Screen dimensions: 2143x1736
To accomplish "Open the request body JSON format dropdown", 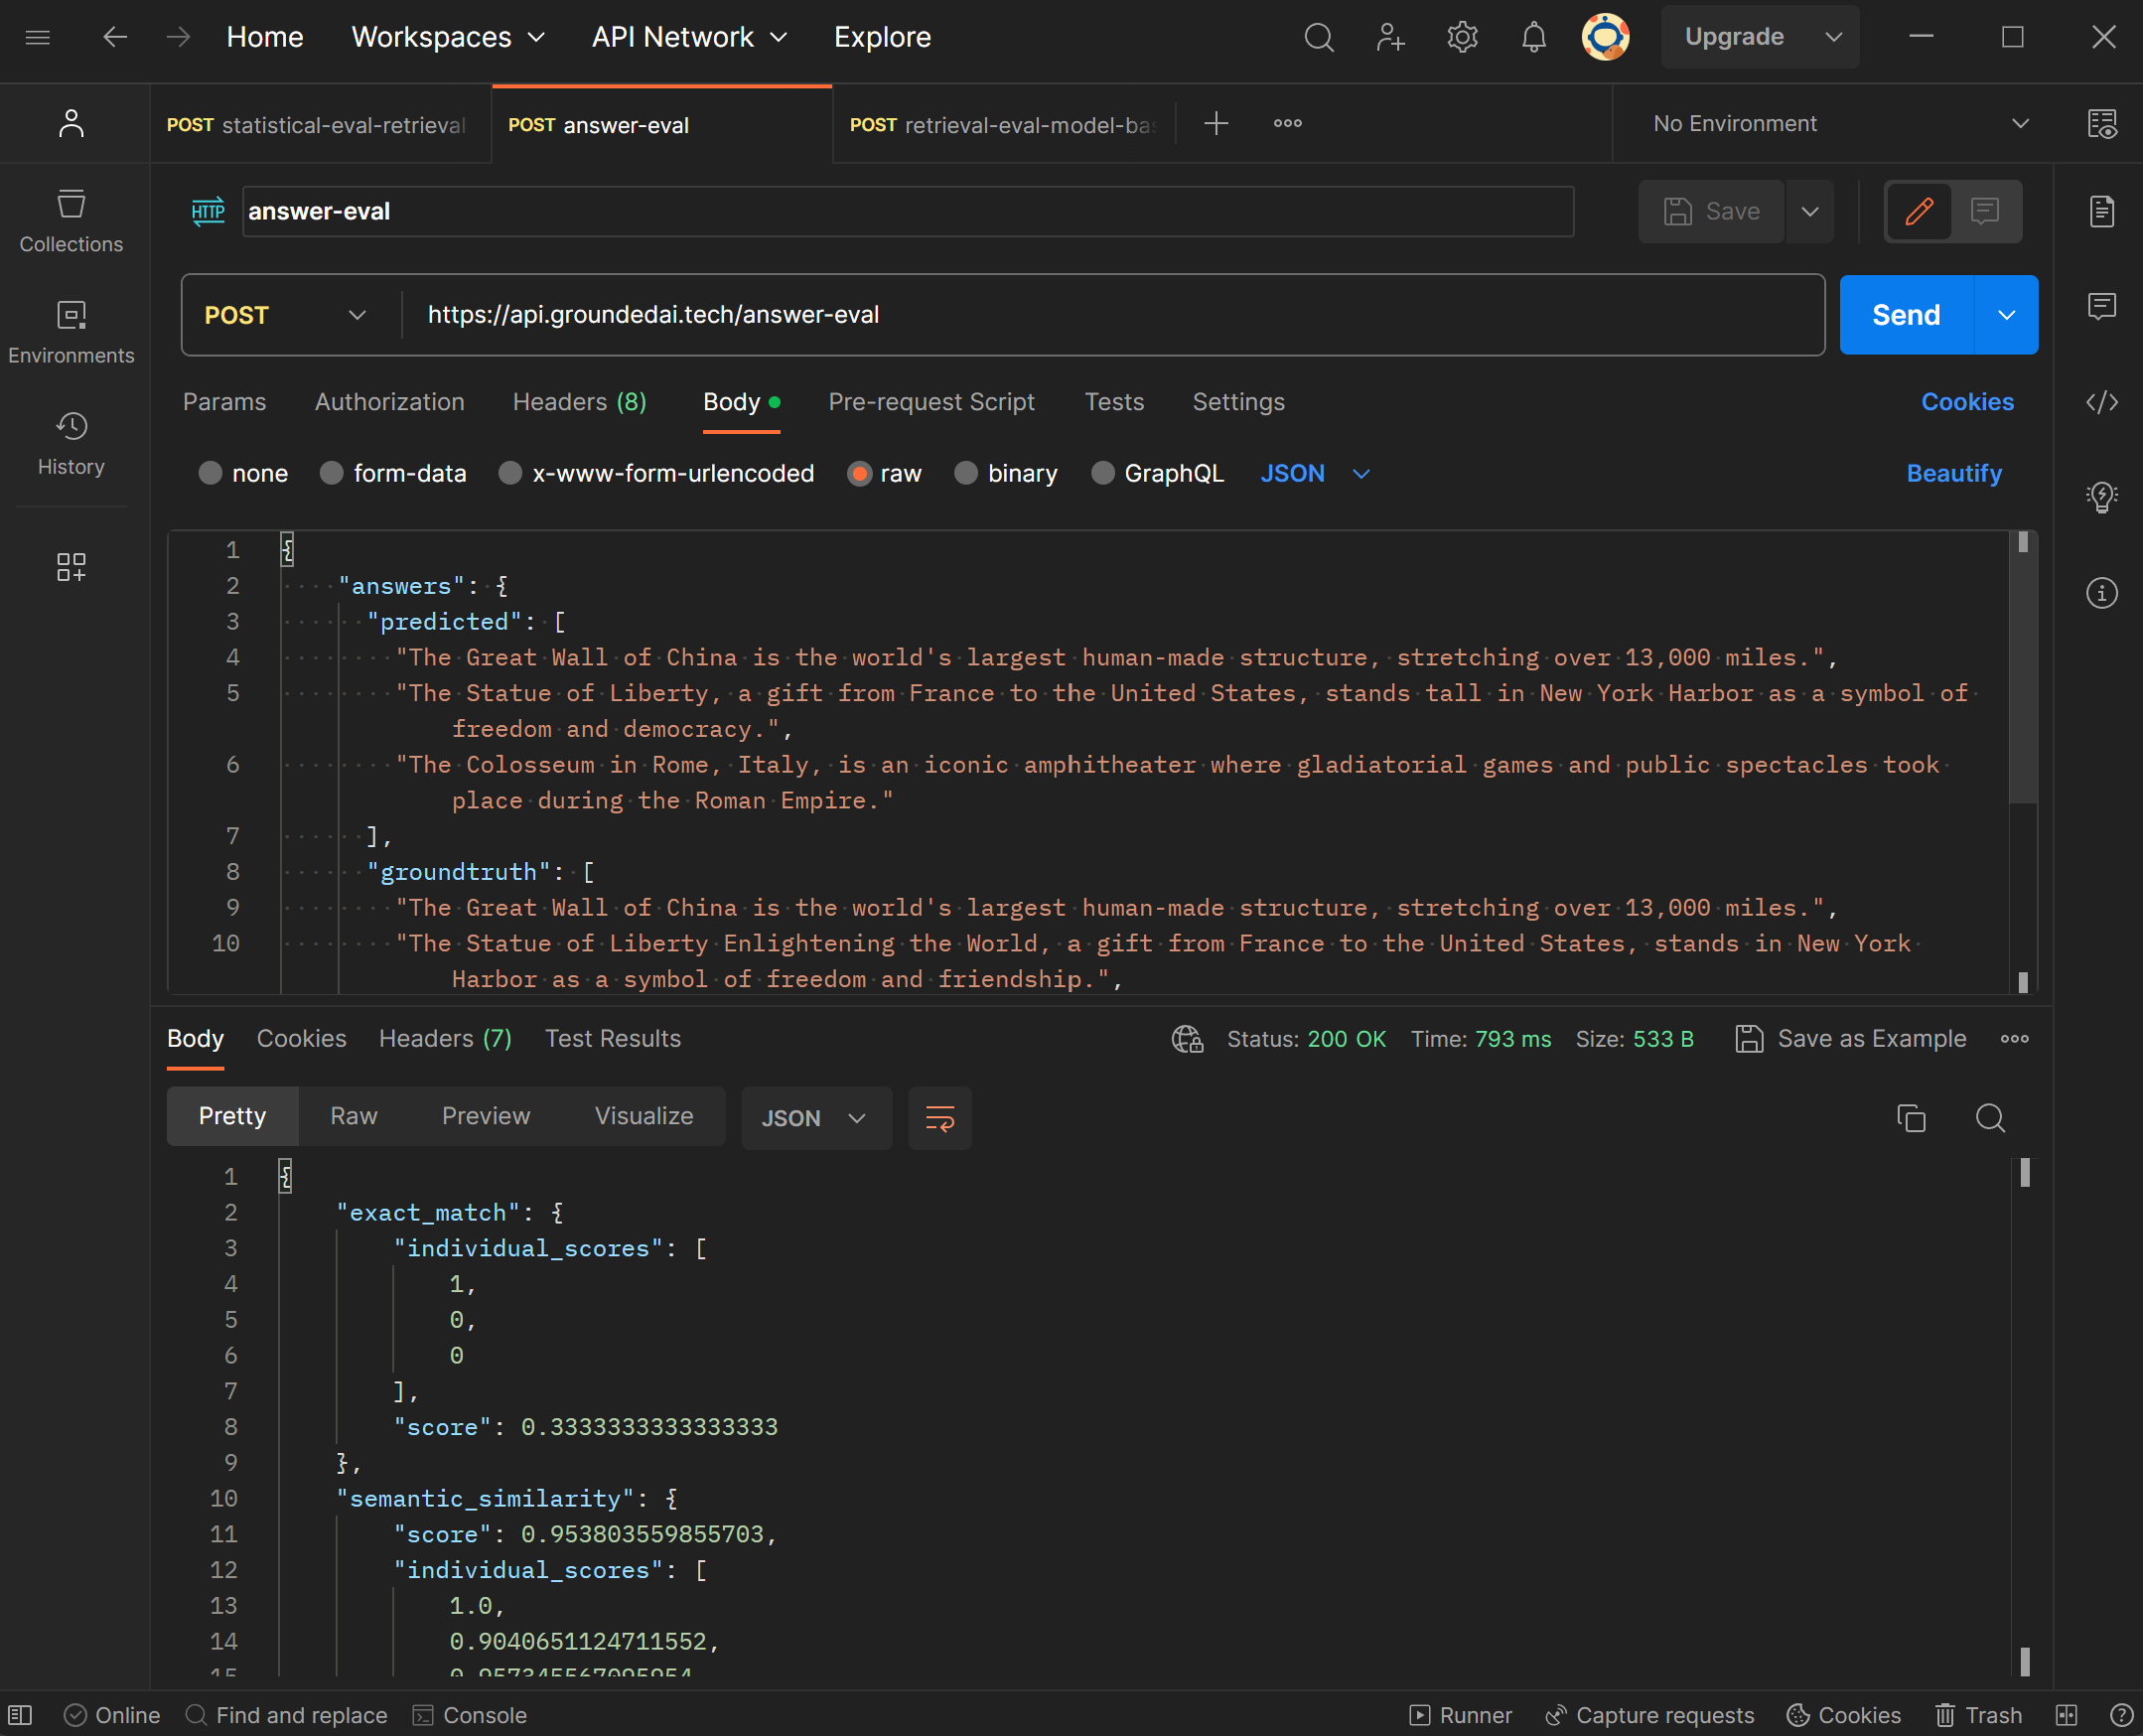I will [1314, 473].
